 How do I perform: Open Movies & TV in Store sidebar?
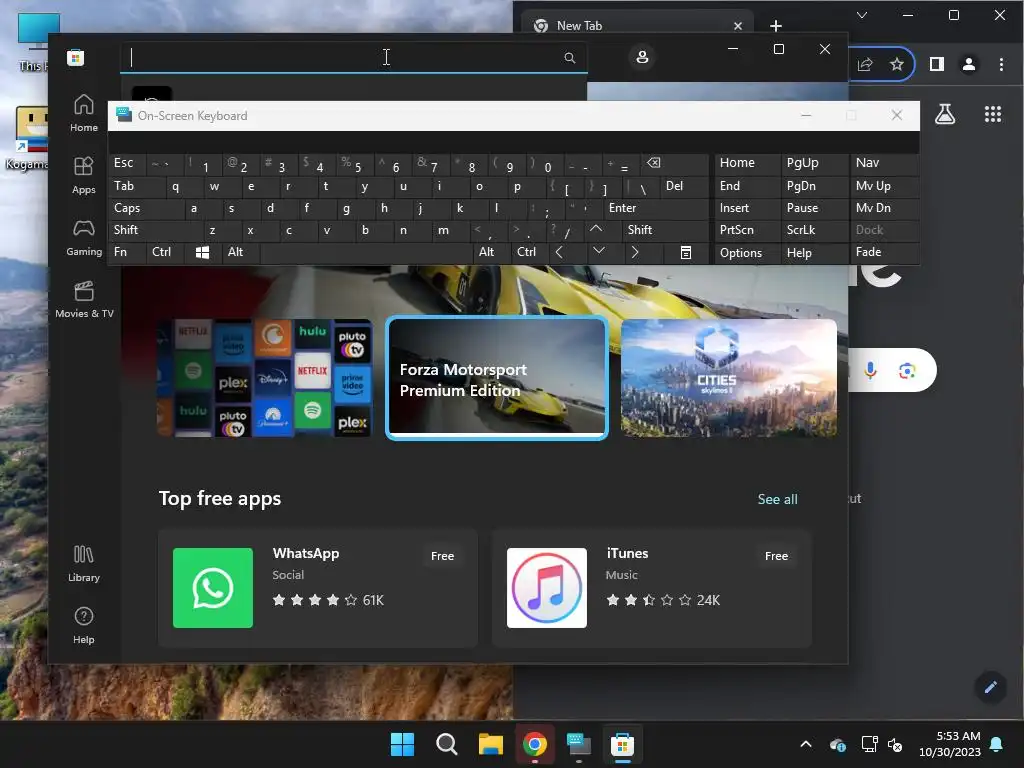click(84, 299)
